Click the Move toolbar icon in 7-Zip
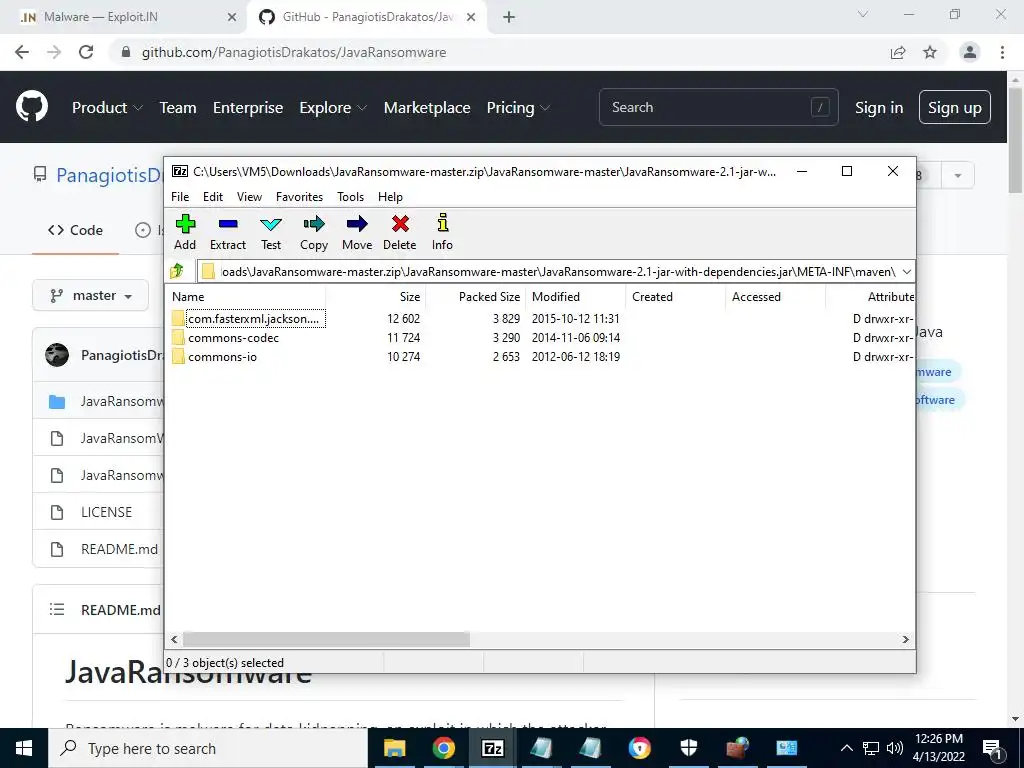Image resolution: width=1024 pixels, height=768 pixels. tap(357, 232)
